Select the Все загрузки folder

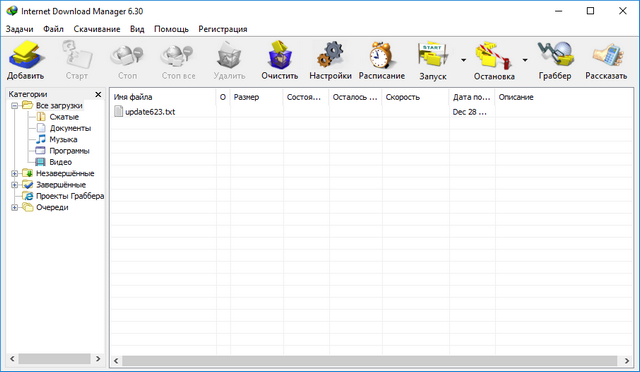pyautogui.click(x=59, y=105)
